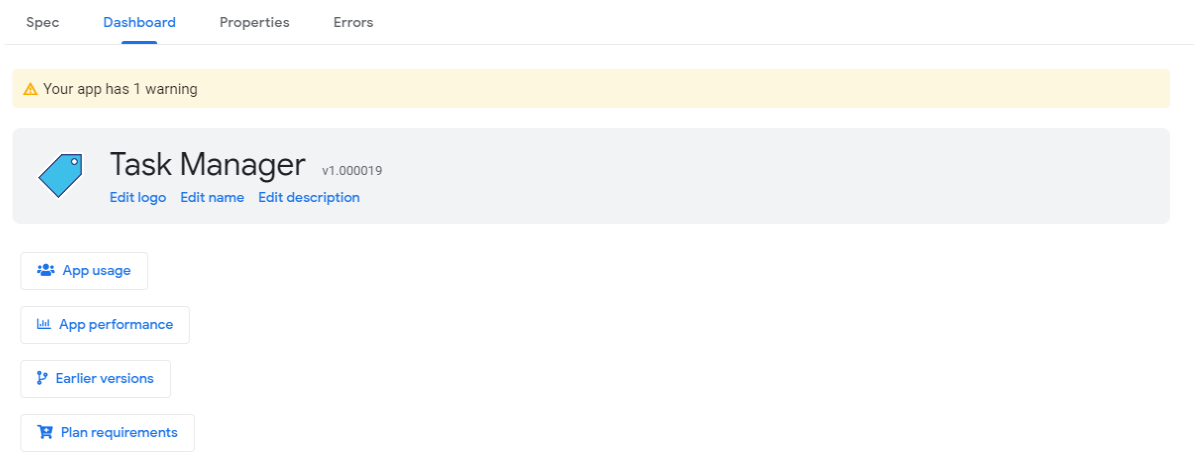Image resolution: width=1202 pixels, height=476 pixels.
Task: Click the 'Your app has 1 warning' message
Action: 120,89
